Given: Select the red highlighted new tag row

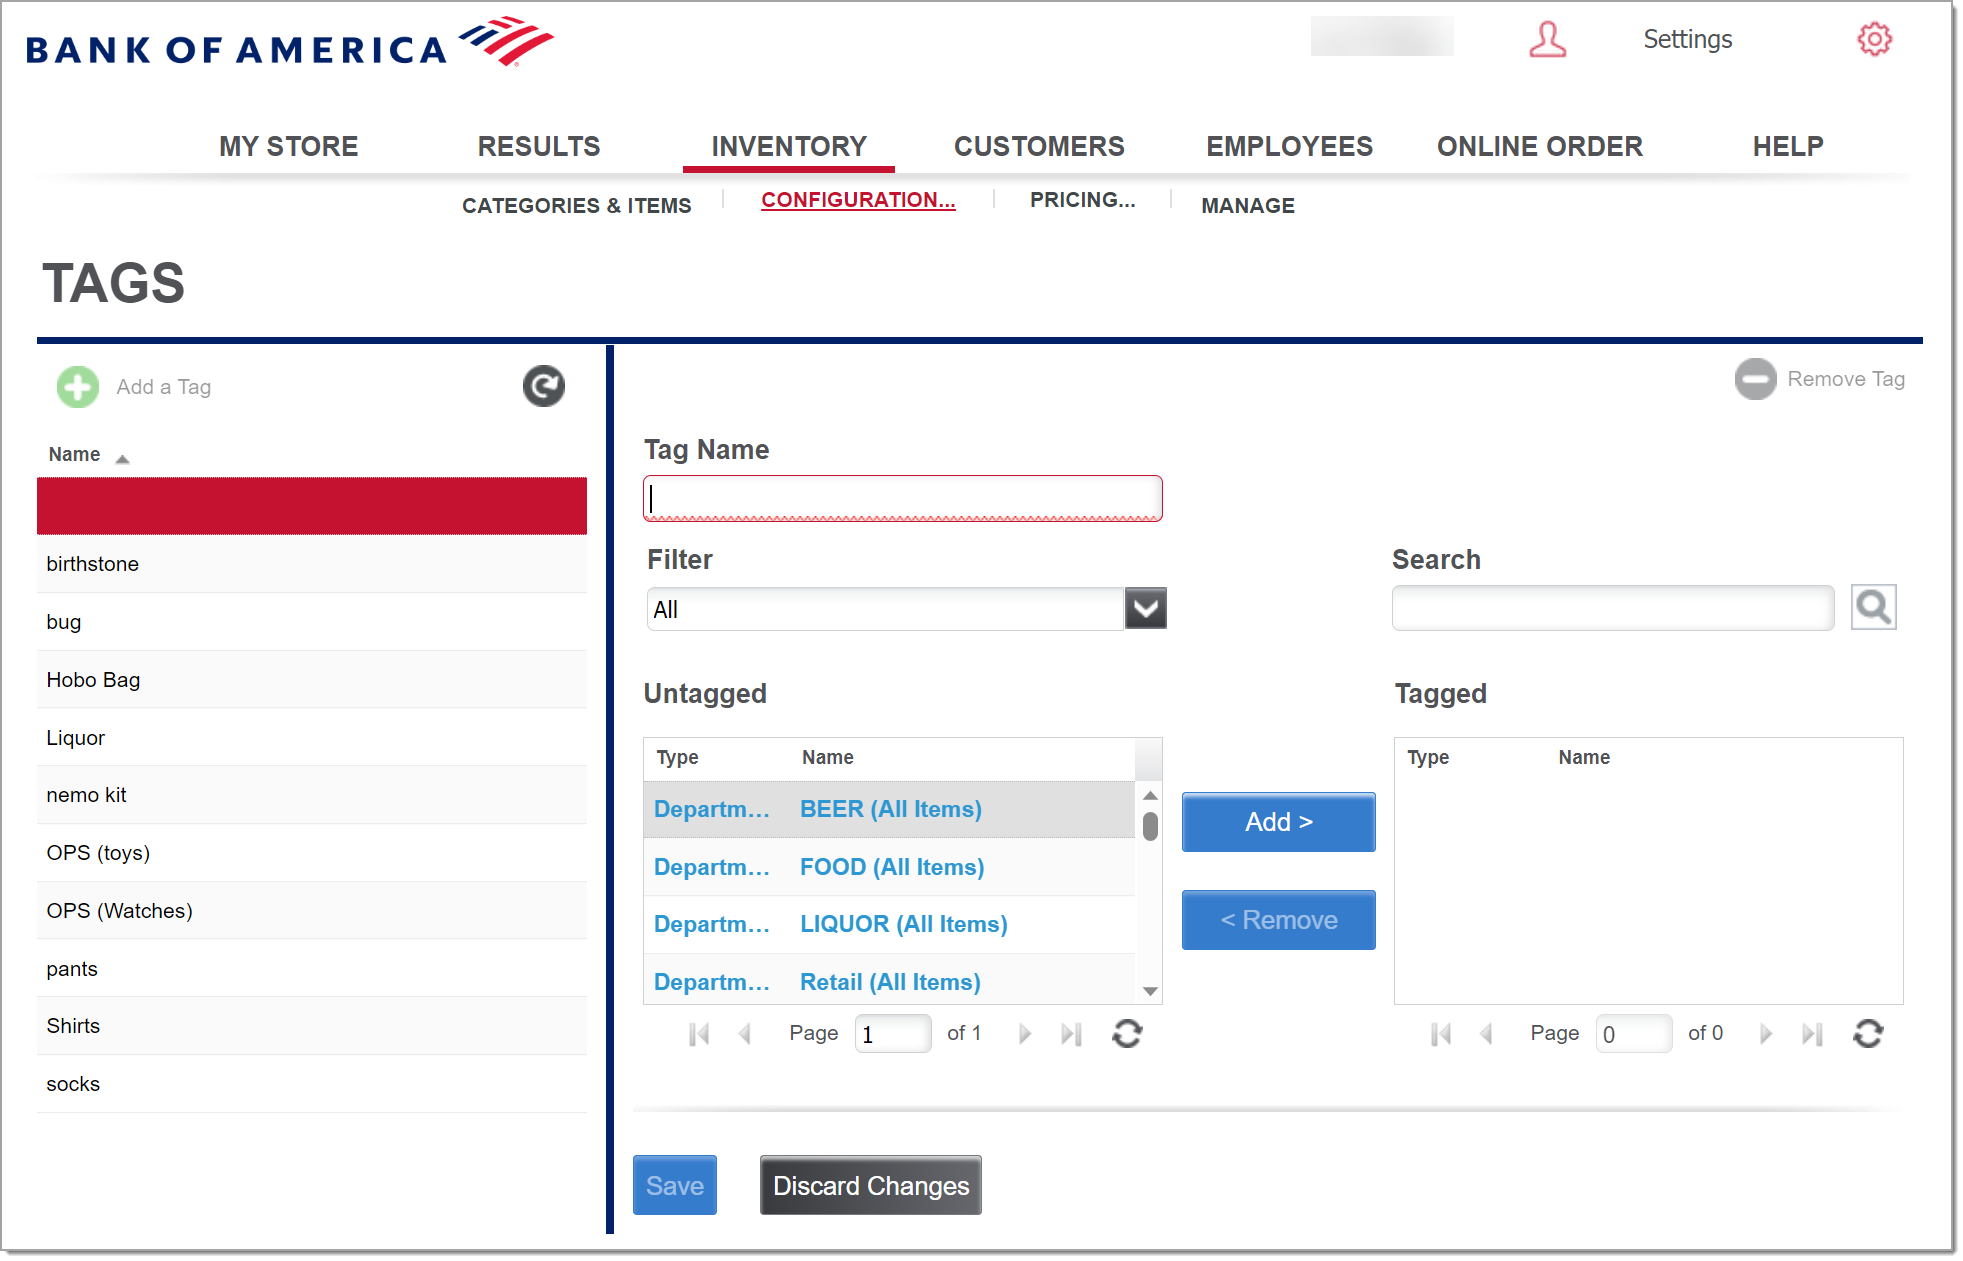Looking at the screenshot, I should point(312,506).
